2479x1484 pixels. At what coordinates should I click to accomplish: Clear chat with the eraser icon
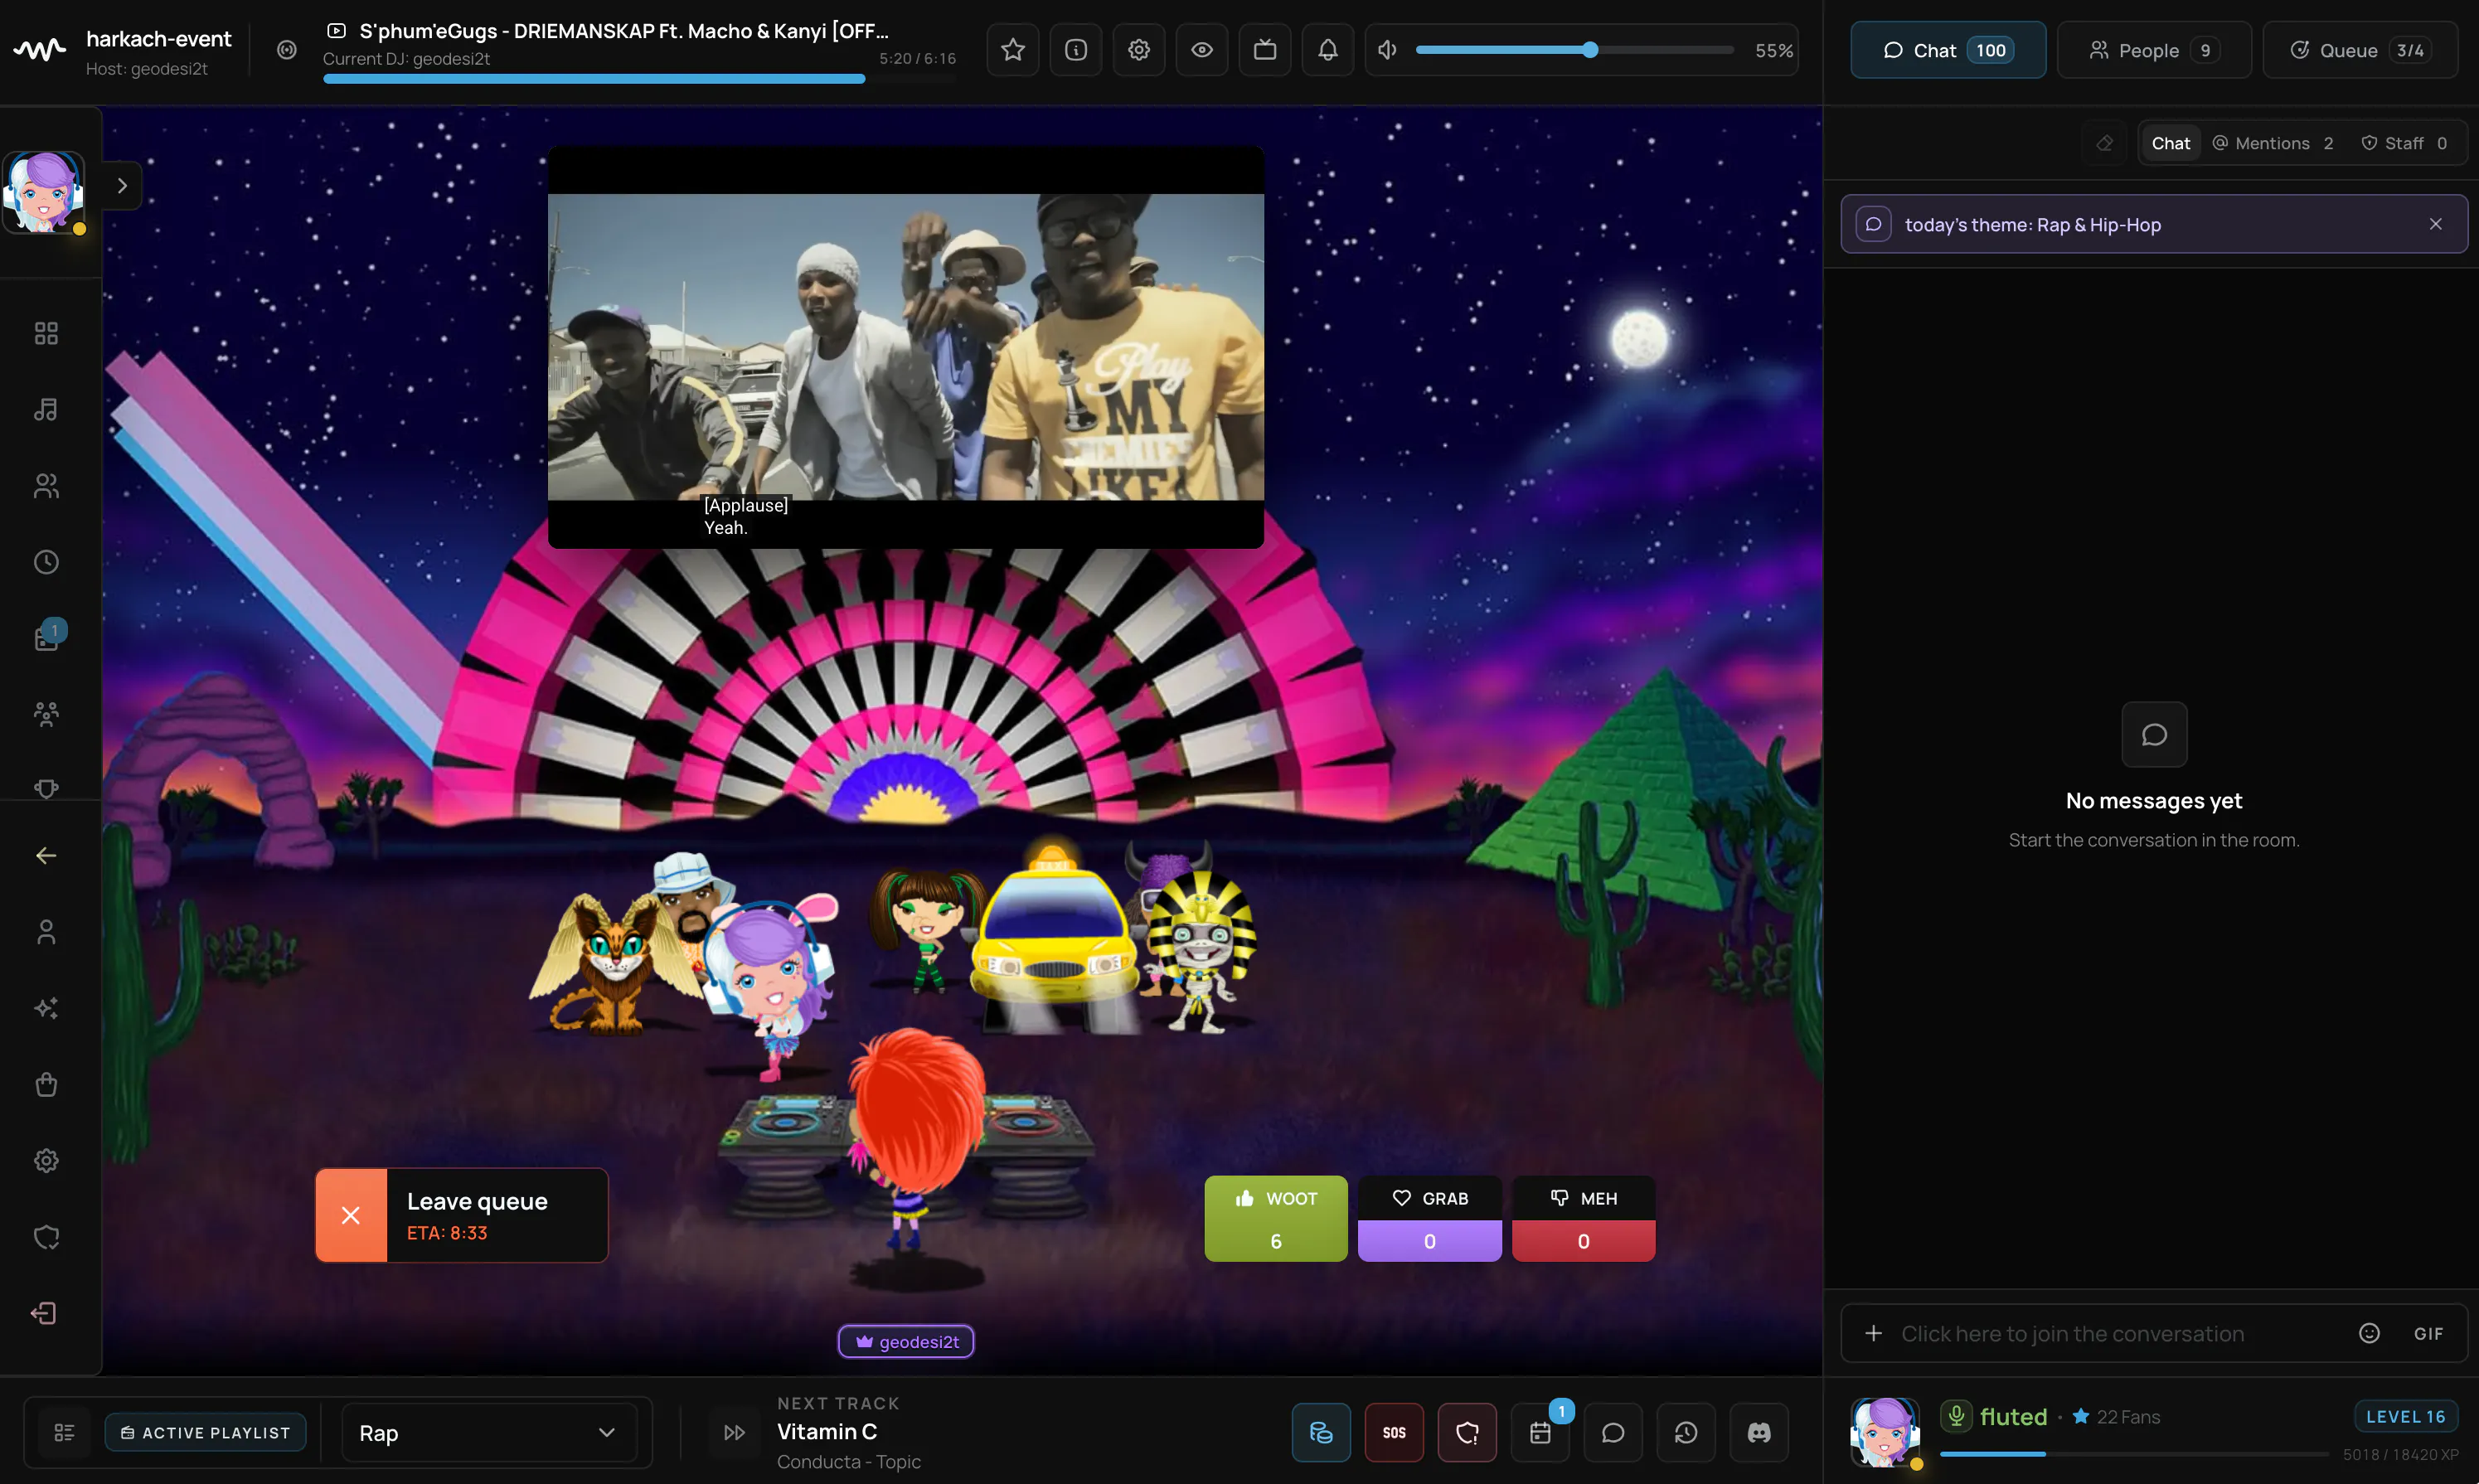(2105, 143)
